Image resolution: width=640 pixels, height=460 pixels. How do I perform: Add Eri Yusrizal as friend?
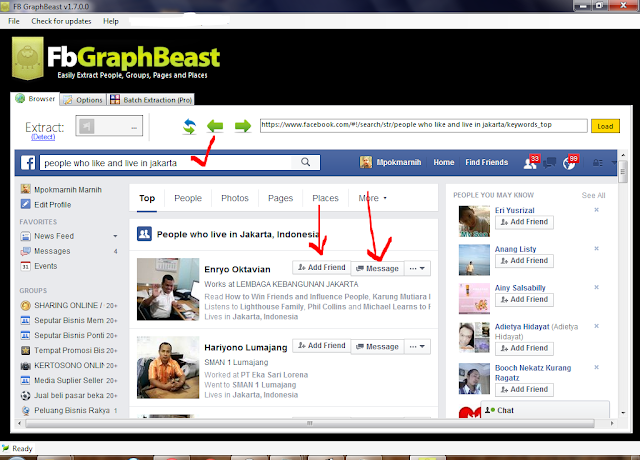[x=524, y=222]
